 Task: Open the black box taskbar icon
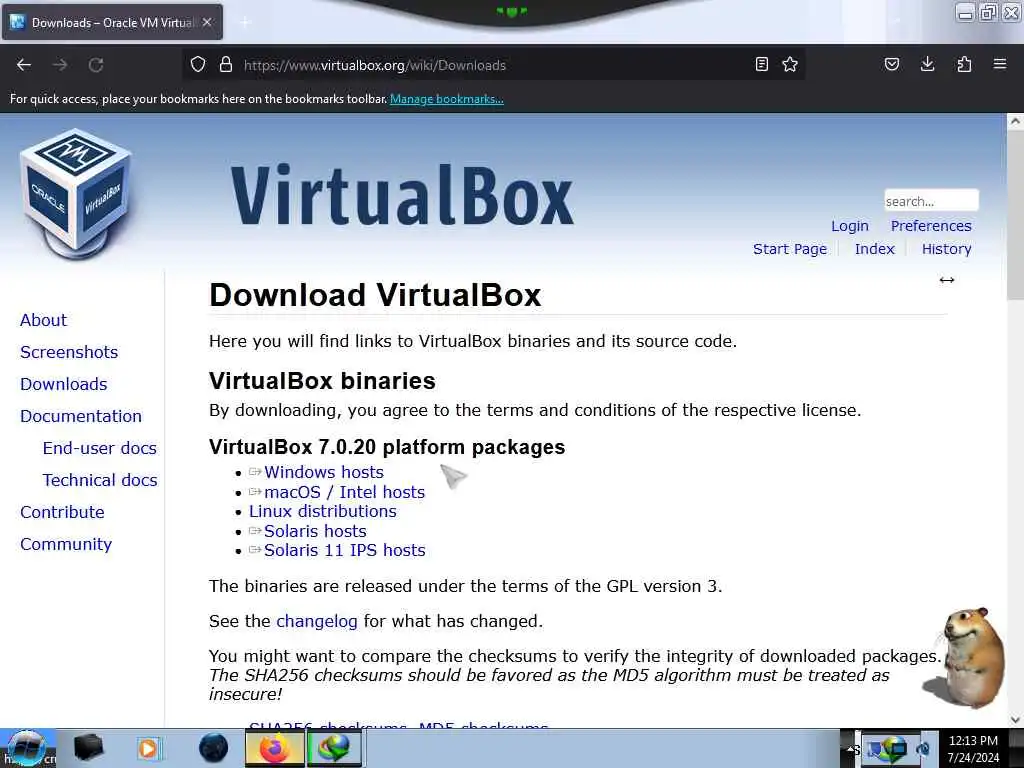(x=88, y=748)
